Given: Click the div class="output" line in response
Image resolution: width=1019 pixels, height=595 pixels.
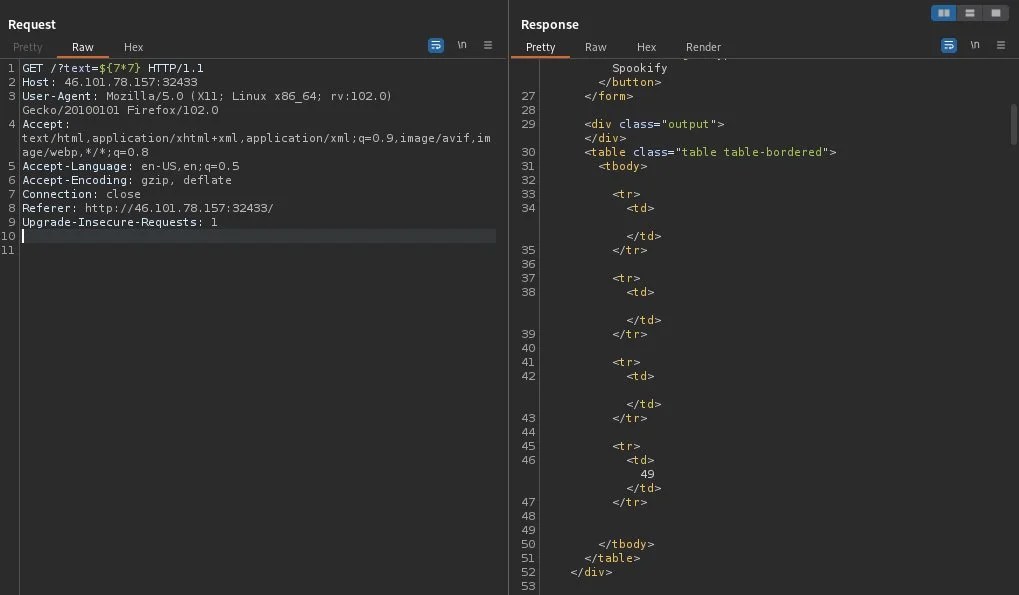Looking at the screenshot, I should [x=654, y=124].
